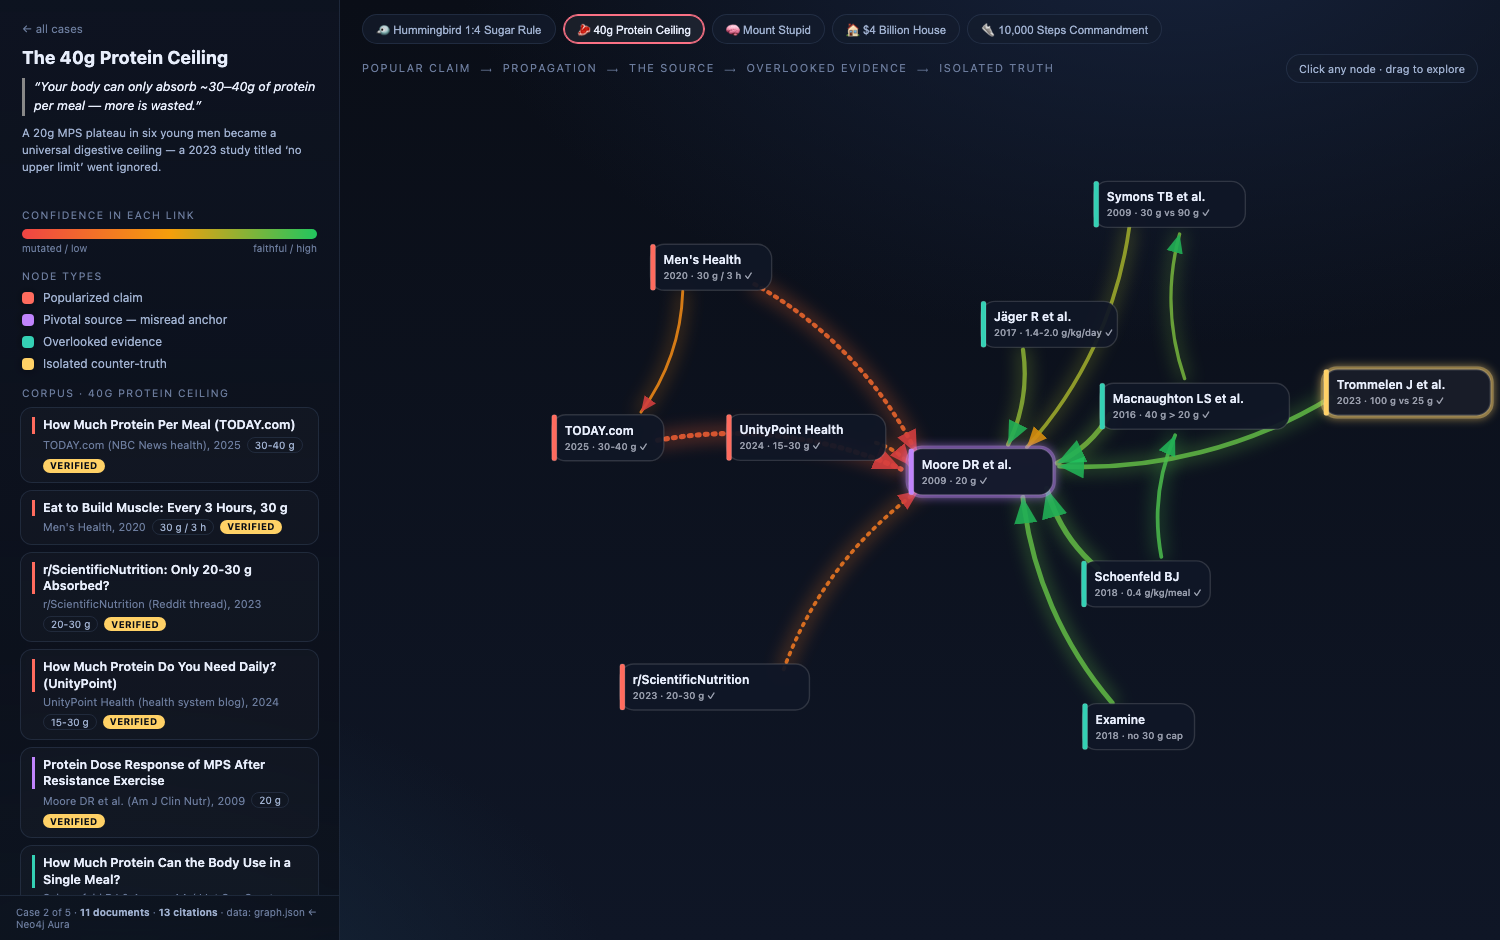Open the $4 Billion House tab
This screenshot has height=940, width=1500.
click(896, 30)
